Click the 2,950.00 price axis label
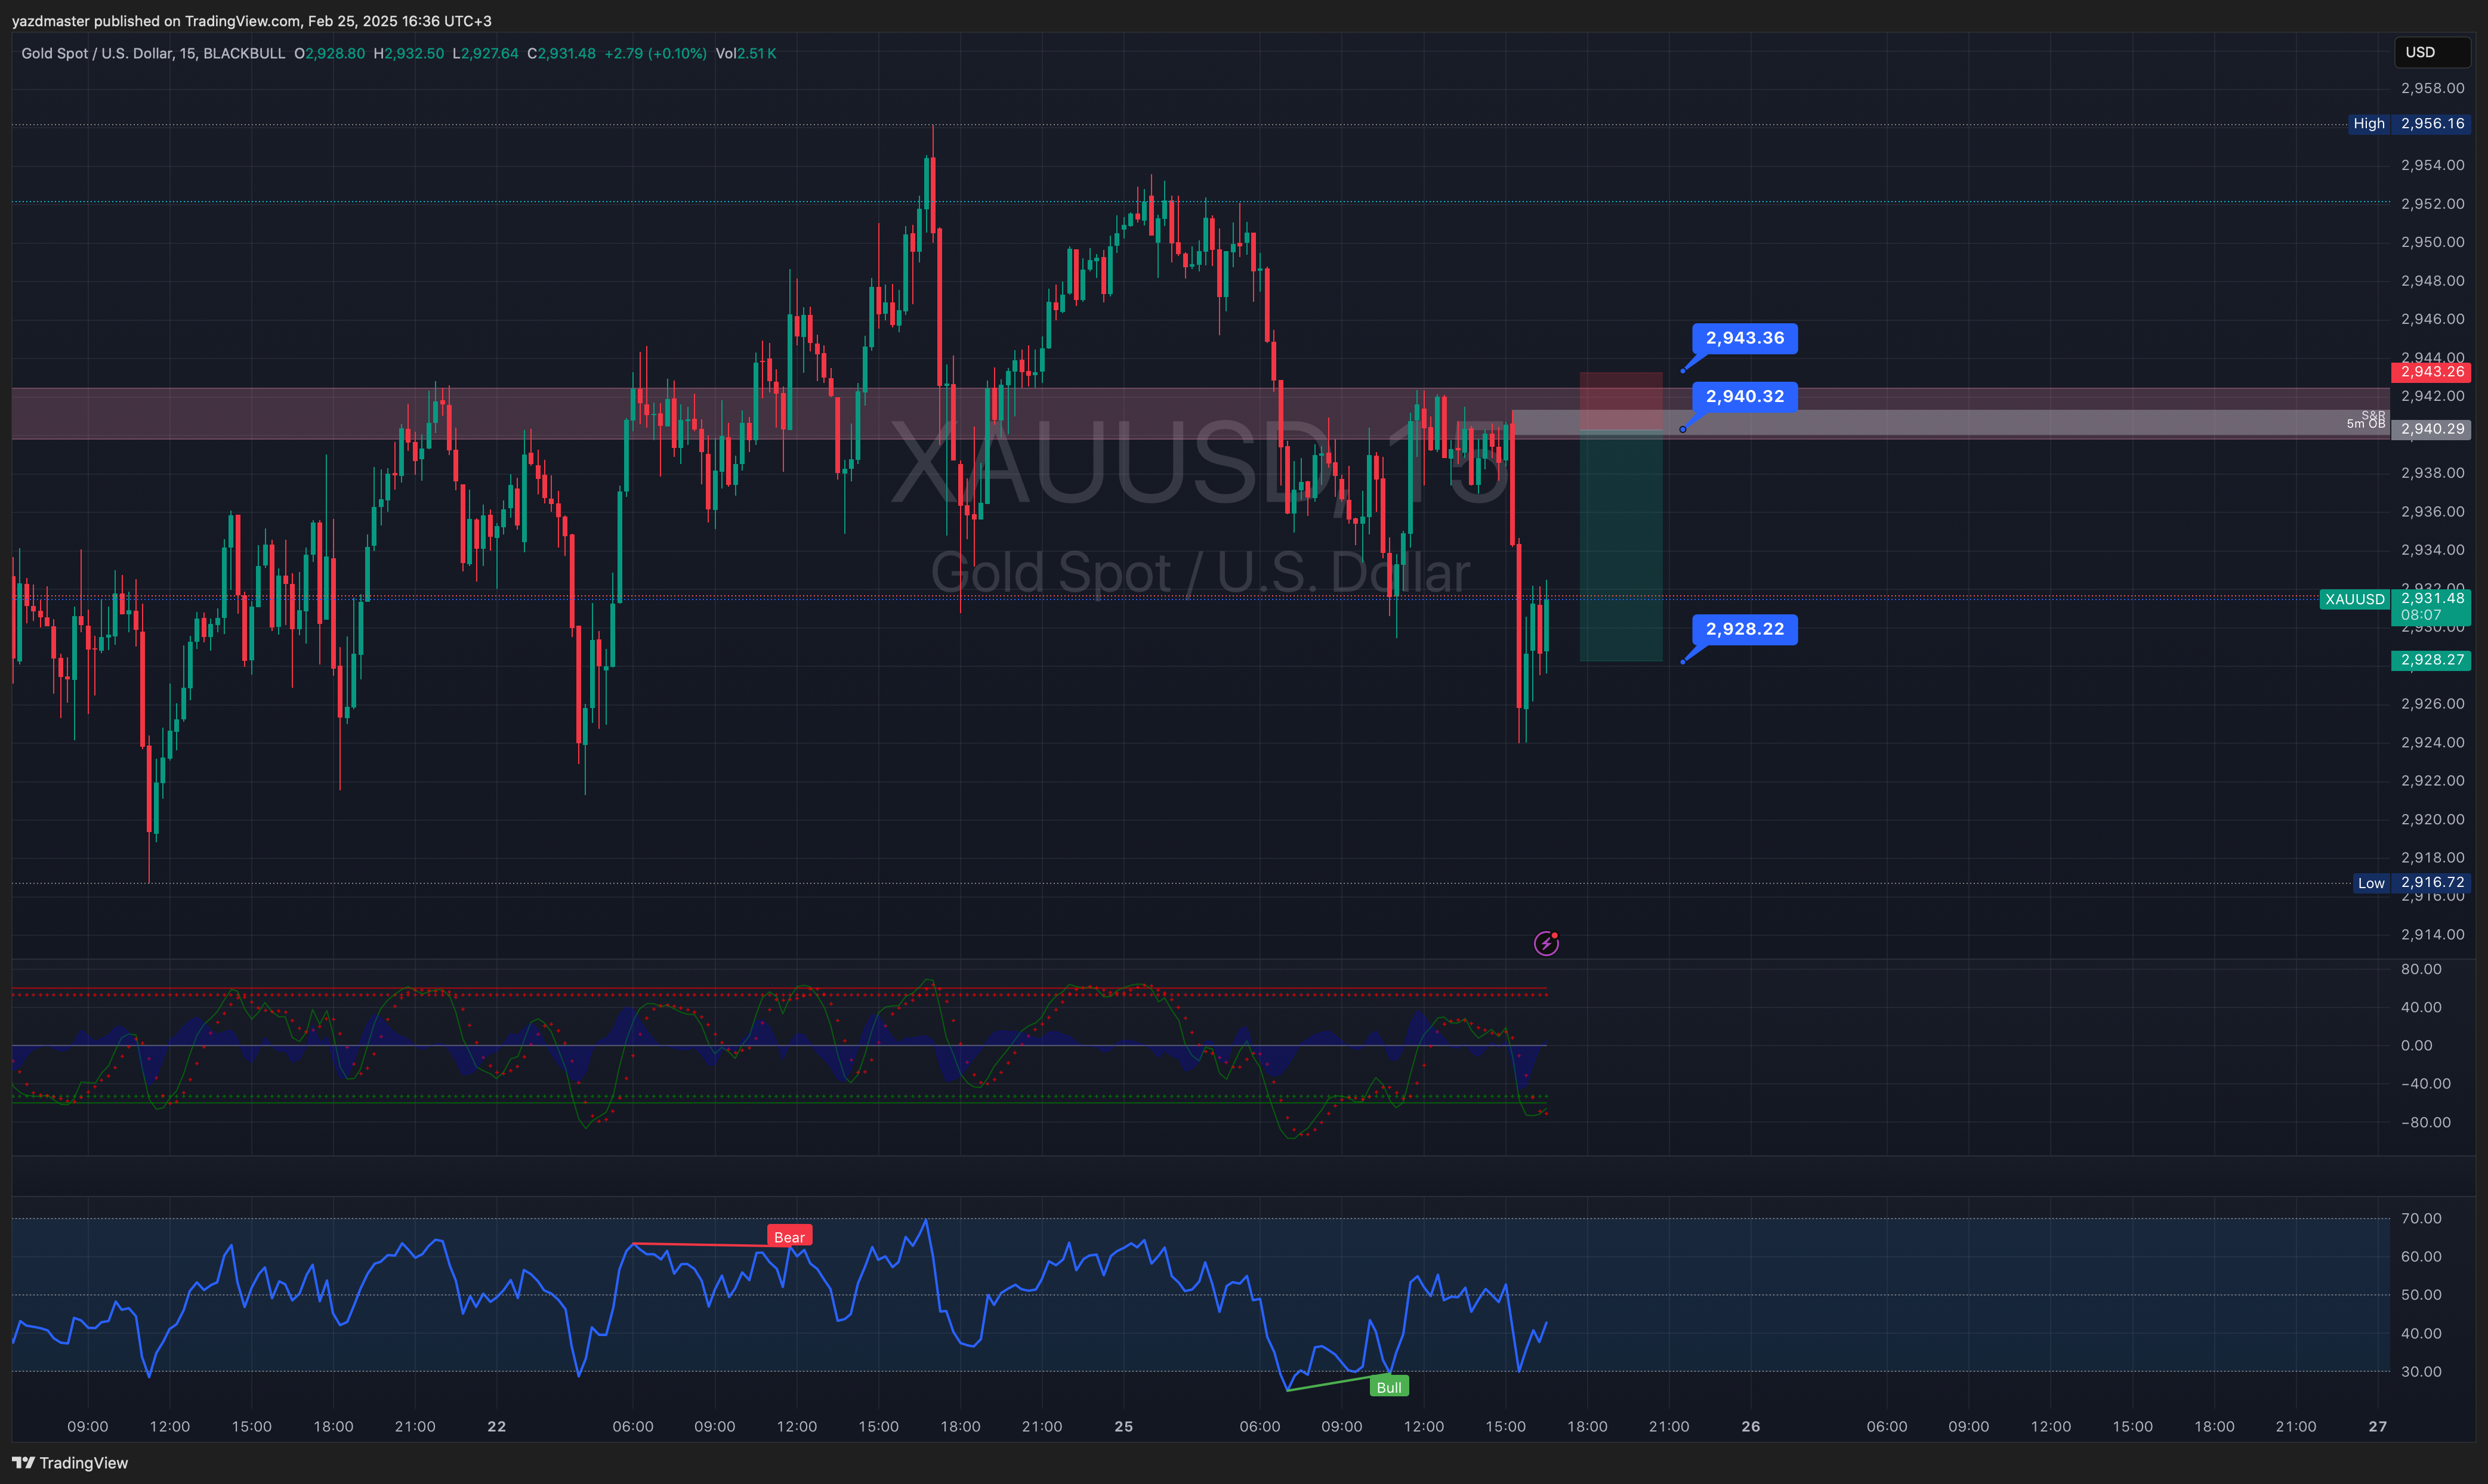Image resolution: width=2488 pixels, height=1484 pixels. [2433, 242]
